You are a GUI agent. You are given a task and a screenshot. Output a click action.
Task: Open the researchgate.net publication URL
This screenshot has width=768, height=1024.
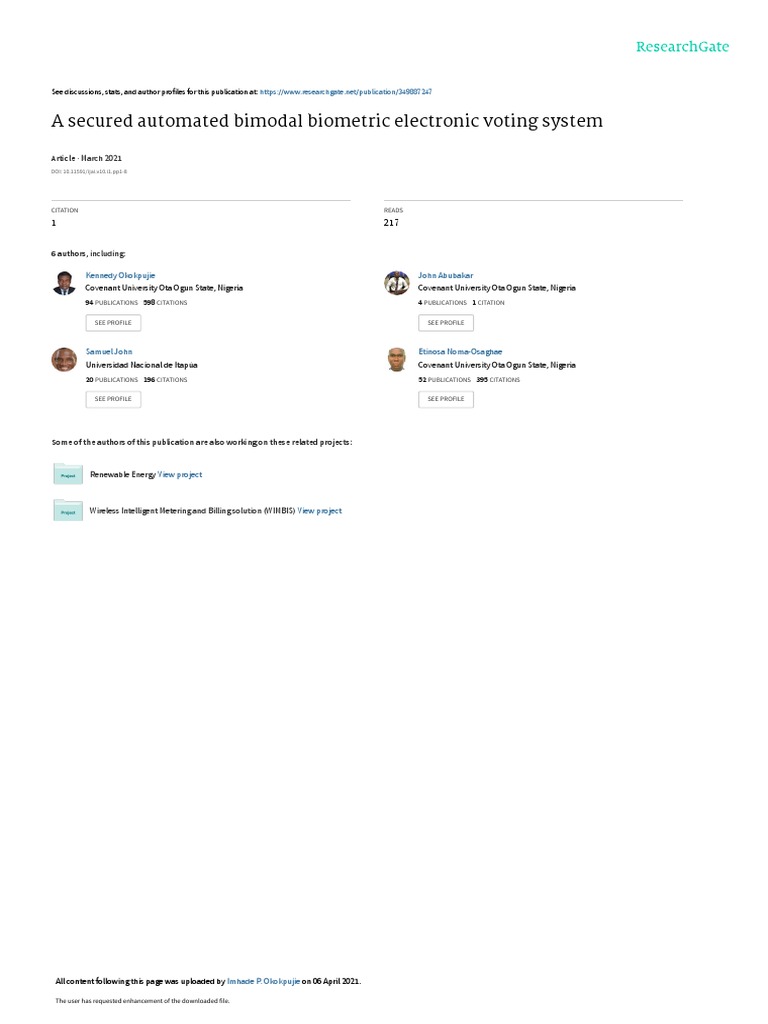[x=345, y=92]
